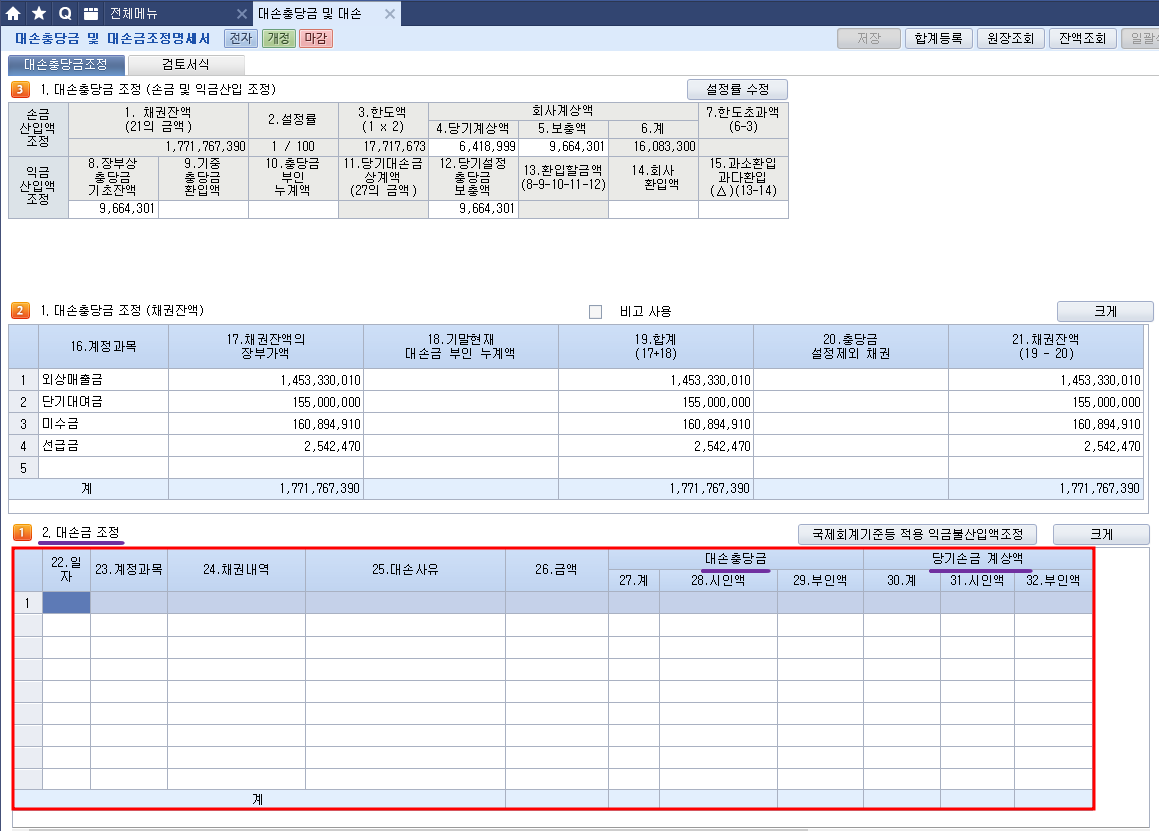Click the orange 2 section badge
Image resolution: width=1159 pixels, height=831 pixels.
click(x=20, y=311)
